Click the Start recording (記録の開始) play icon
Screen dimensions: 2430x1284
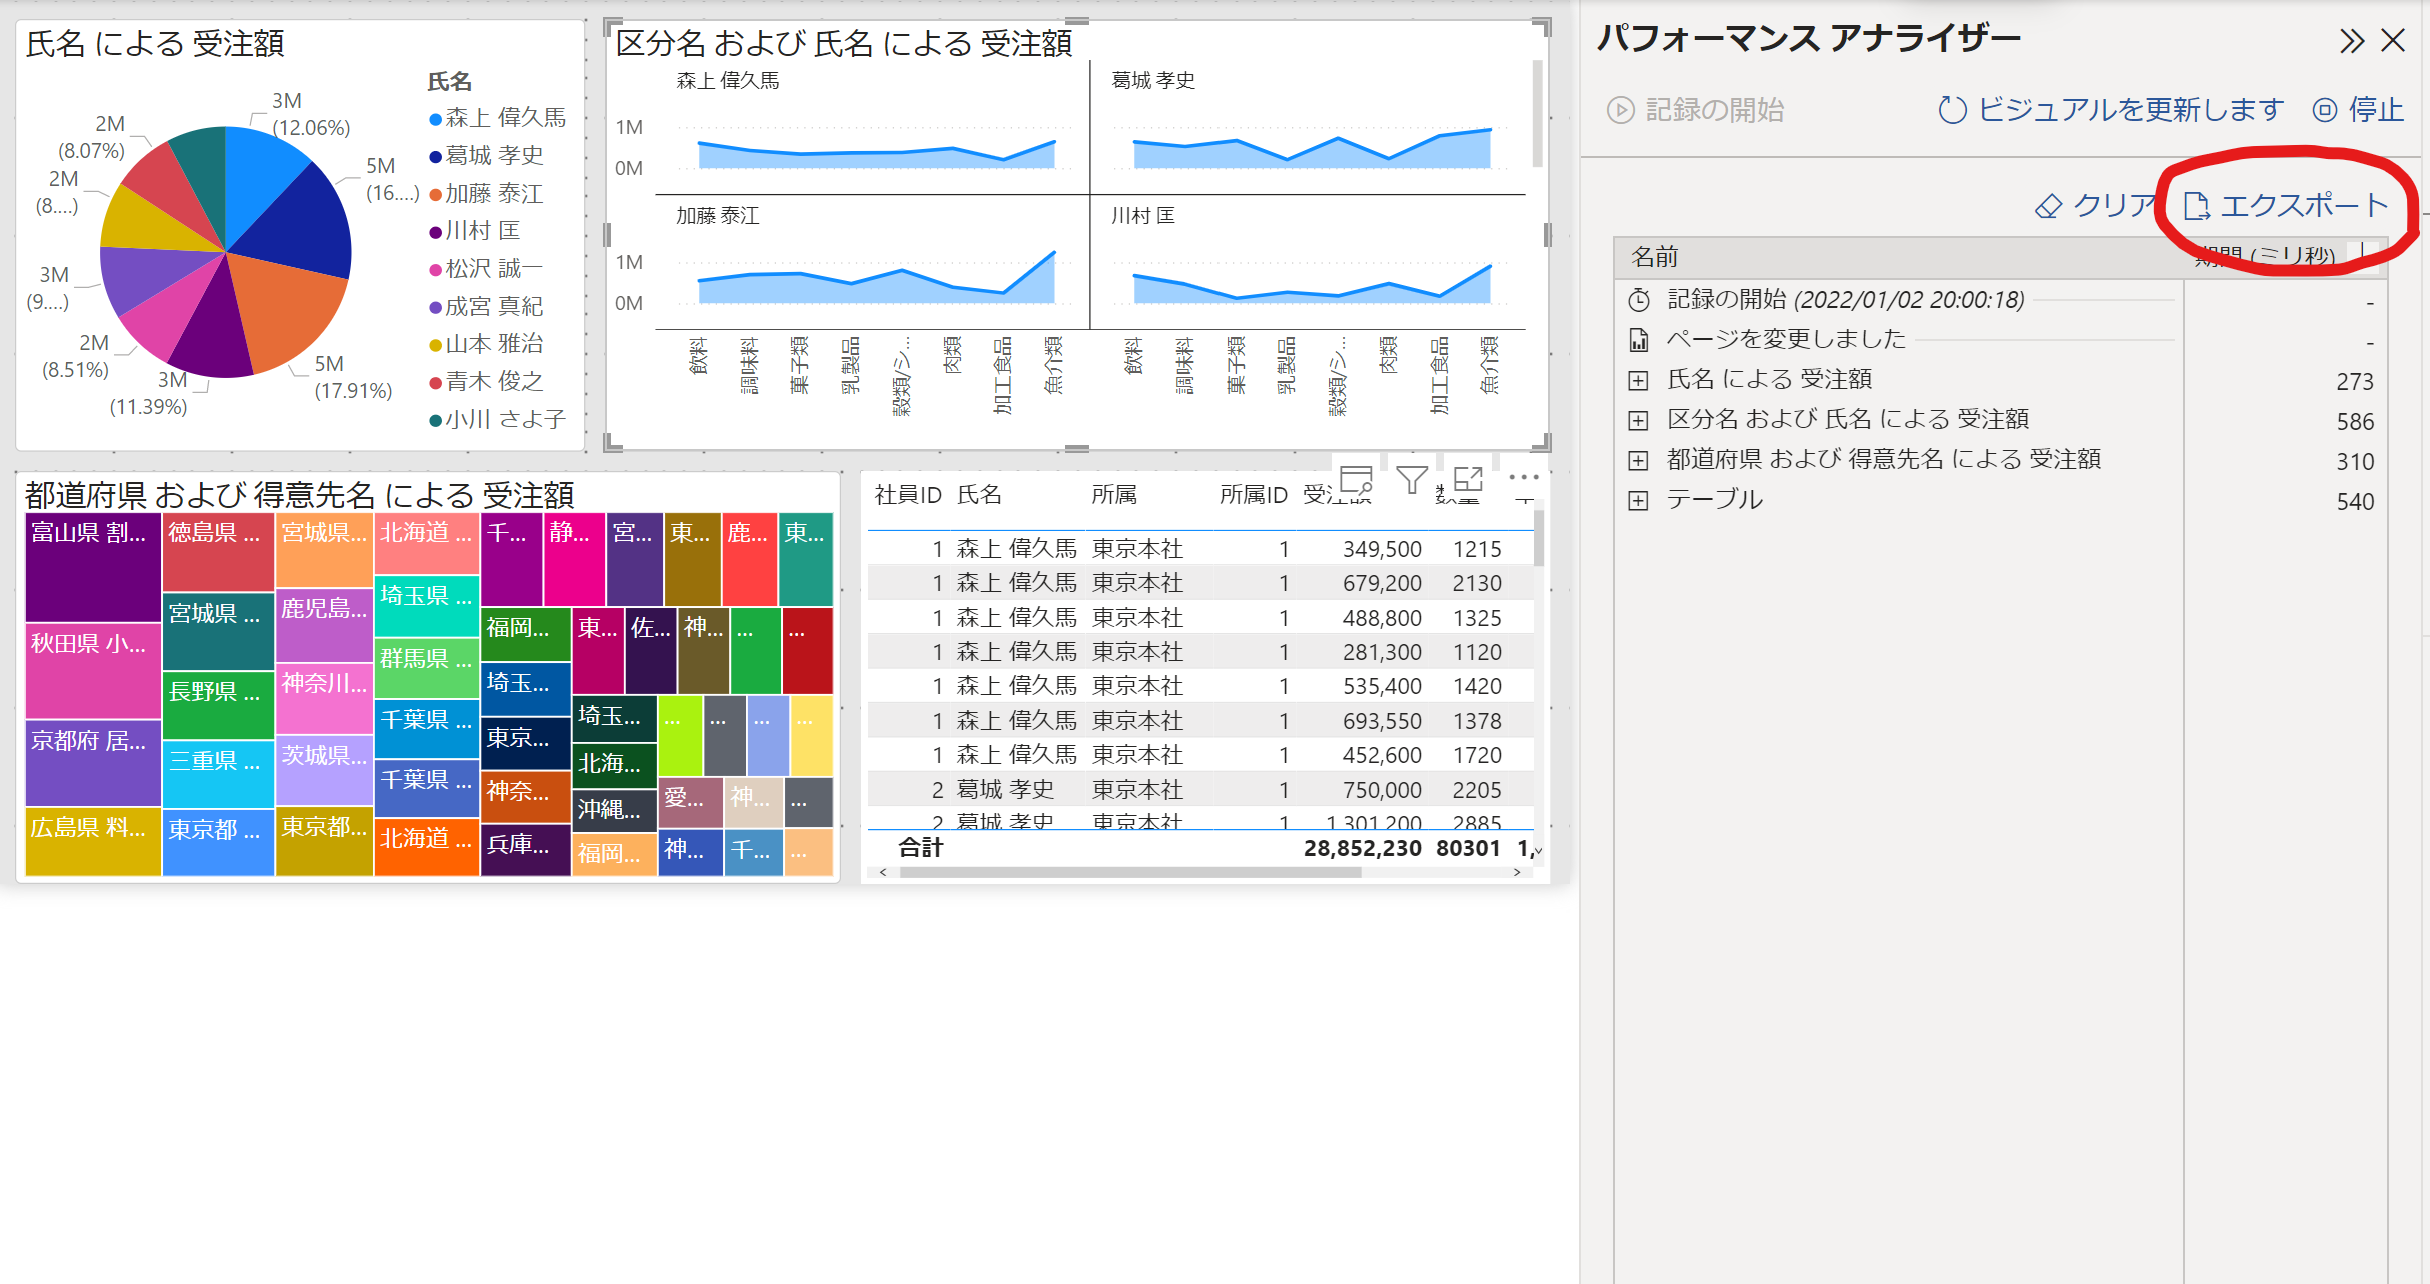(x=1620, y=110)
